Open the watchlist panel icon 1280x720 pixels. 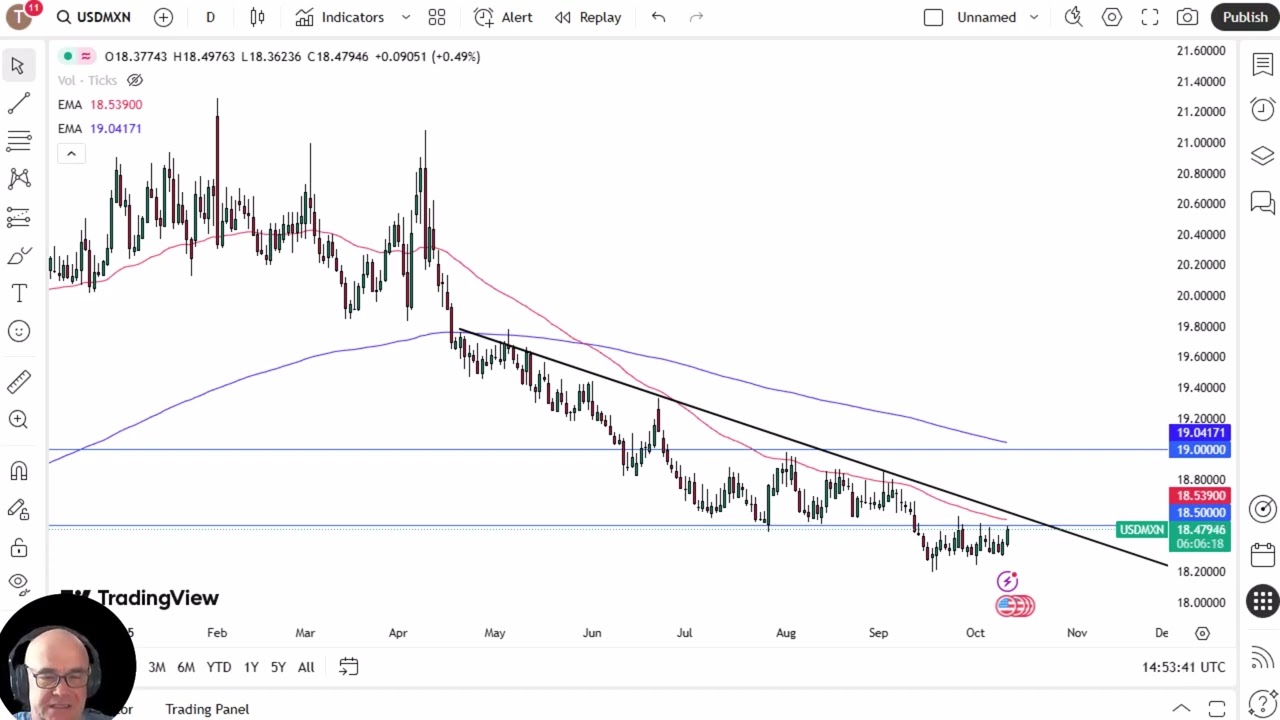[1262, 65]
